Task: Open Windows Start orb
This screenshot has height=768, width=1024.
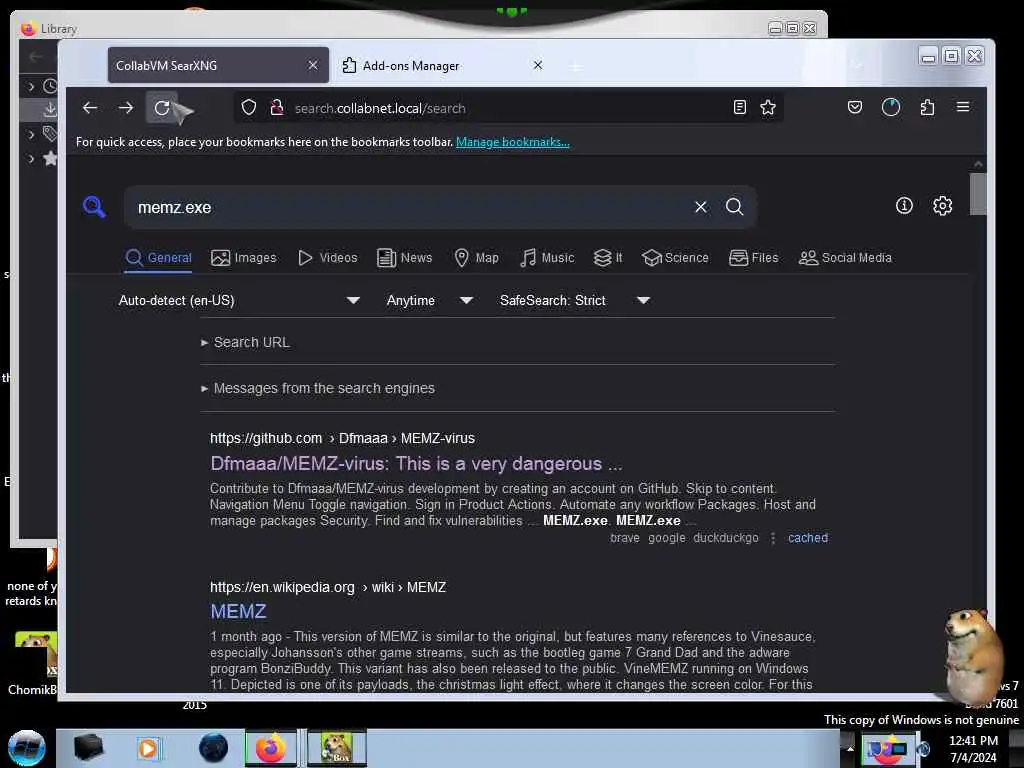Action: point(26,748)
